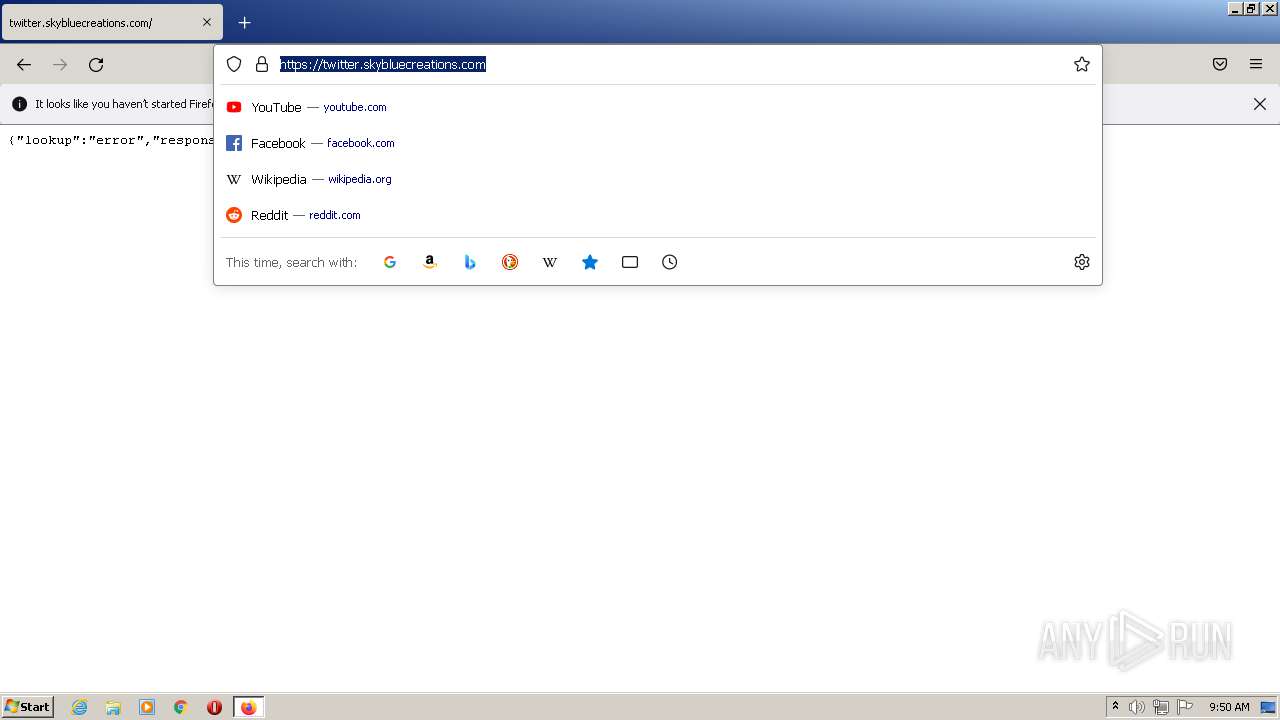
Task: Search with DuckDuckGo this time
Action: pos(510,262)
